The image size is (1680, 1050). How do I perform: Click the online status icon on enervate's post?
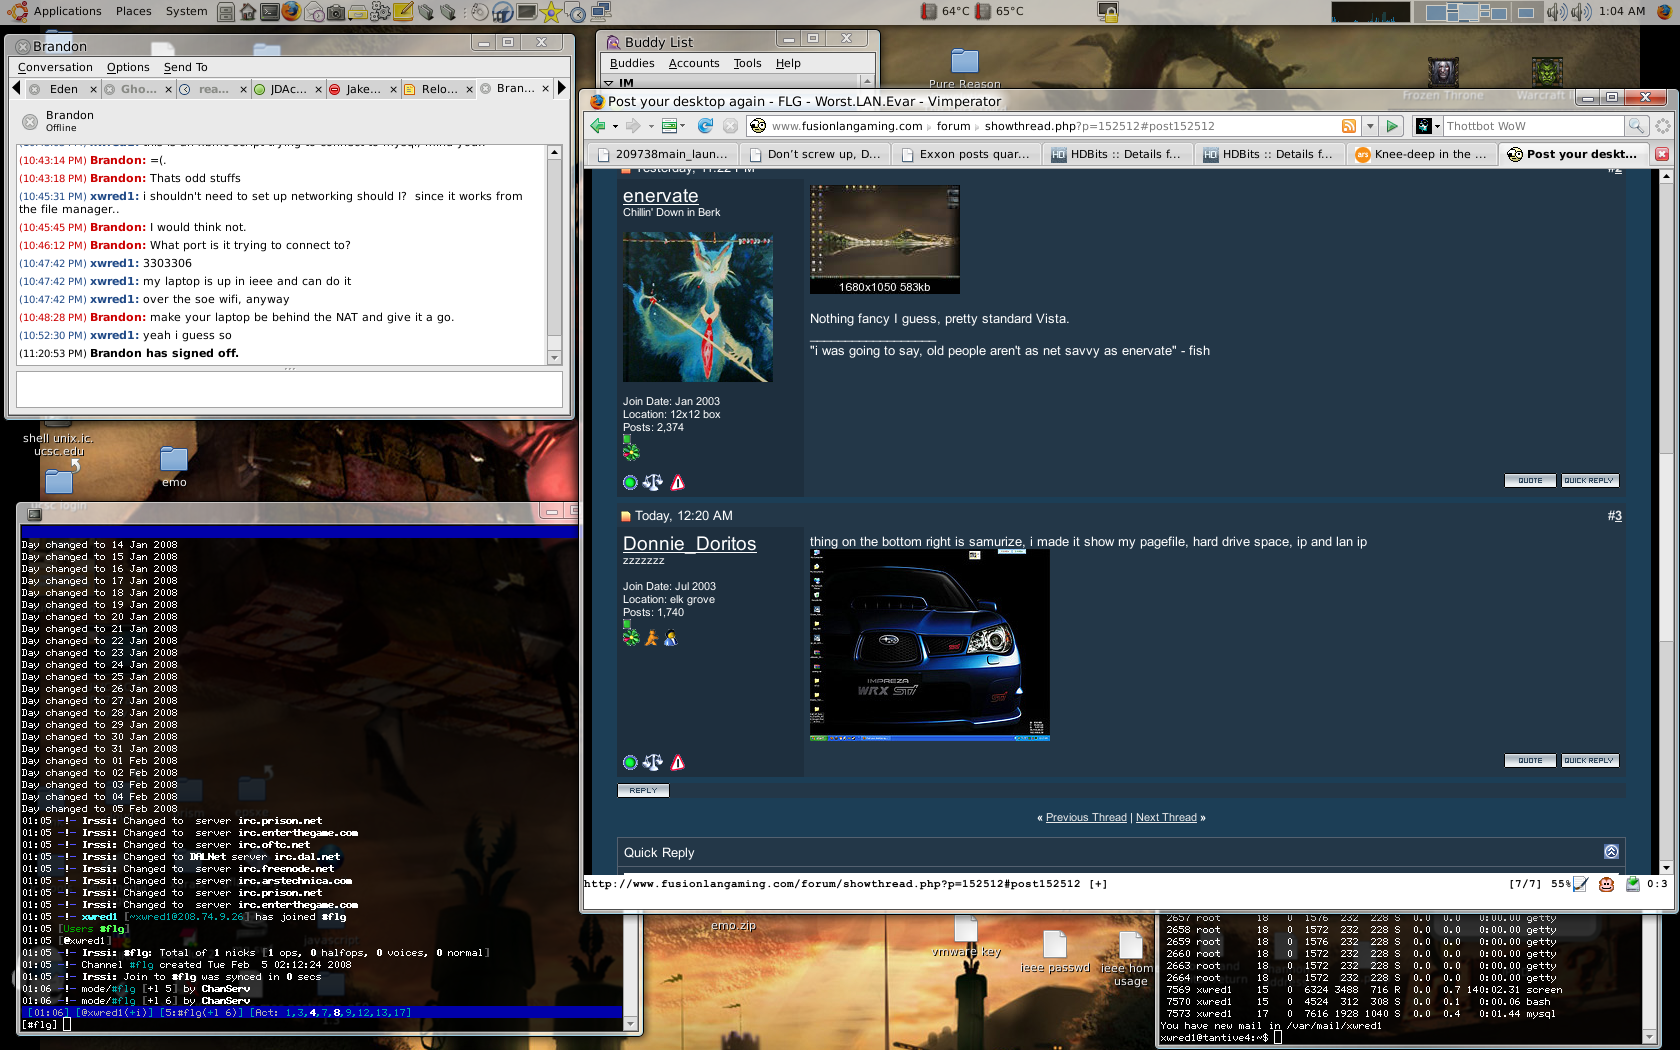pos(630,483)
